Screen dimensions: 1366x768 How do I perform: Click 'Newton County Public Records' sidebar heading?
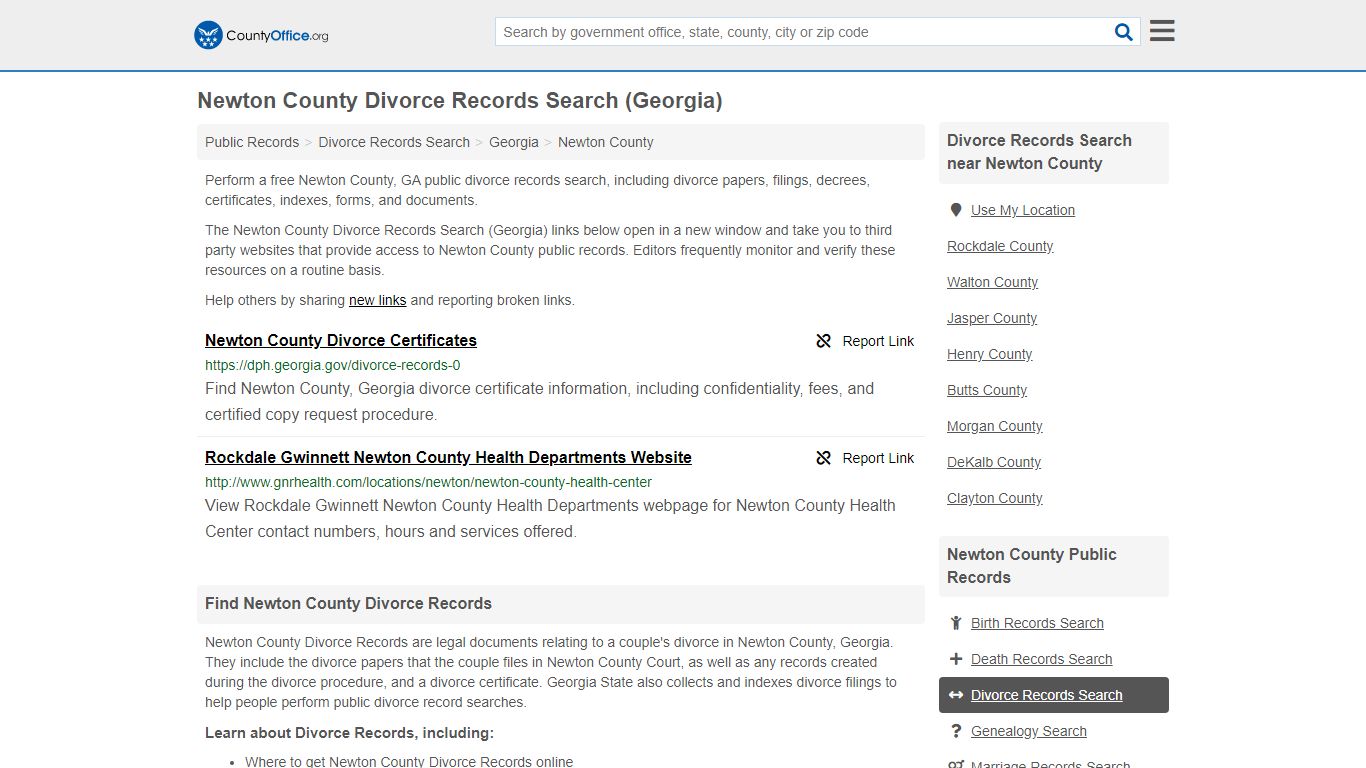(1031, 566)
